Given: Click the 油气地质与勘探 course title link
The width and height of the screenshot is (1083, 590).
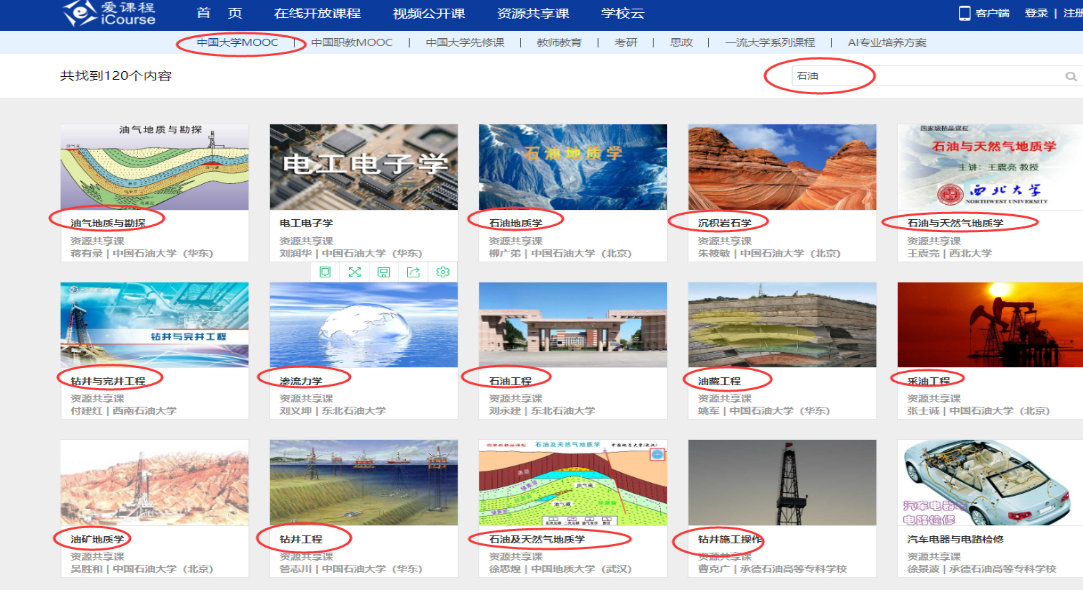Looking at the screenshot, I should coord(108,222).
